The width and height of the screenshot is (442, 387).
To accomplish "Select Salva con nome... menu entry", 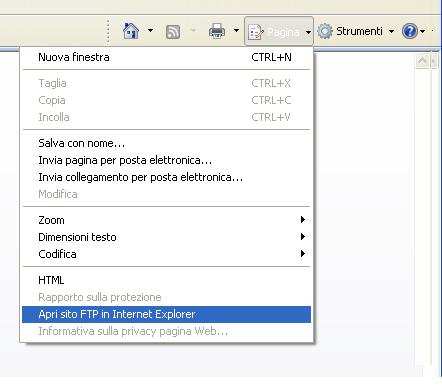I will click(166, 143).
